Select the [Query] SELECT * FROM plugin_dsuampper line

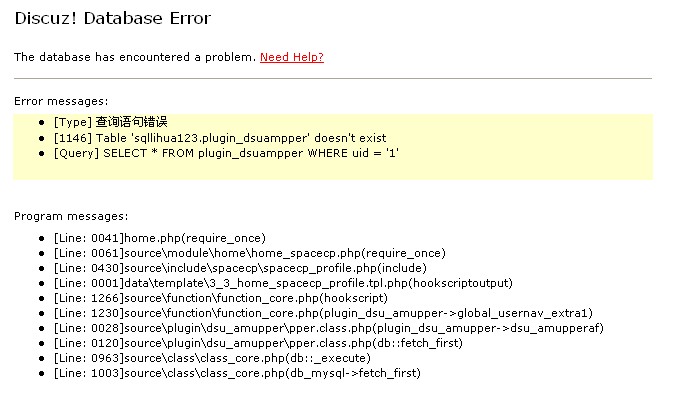click(226, 153)
